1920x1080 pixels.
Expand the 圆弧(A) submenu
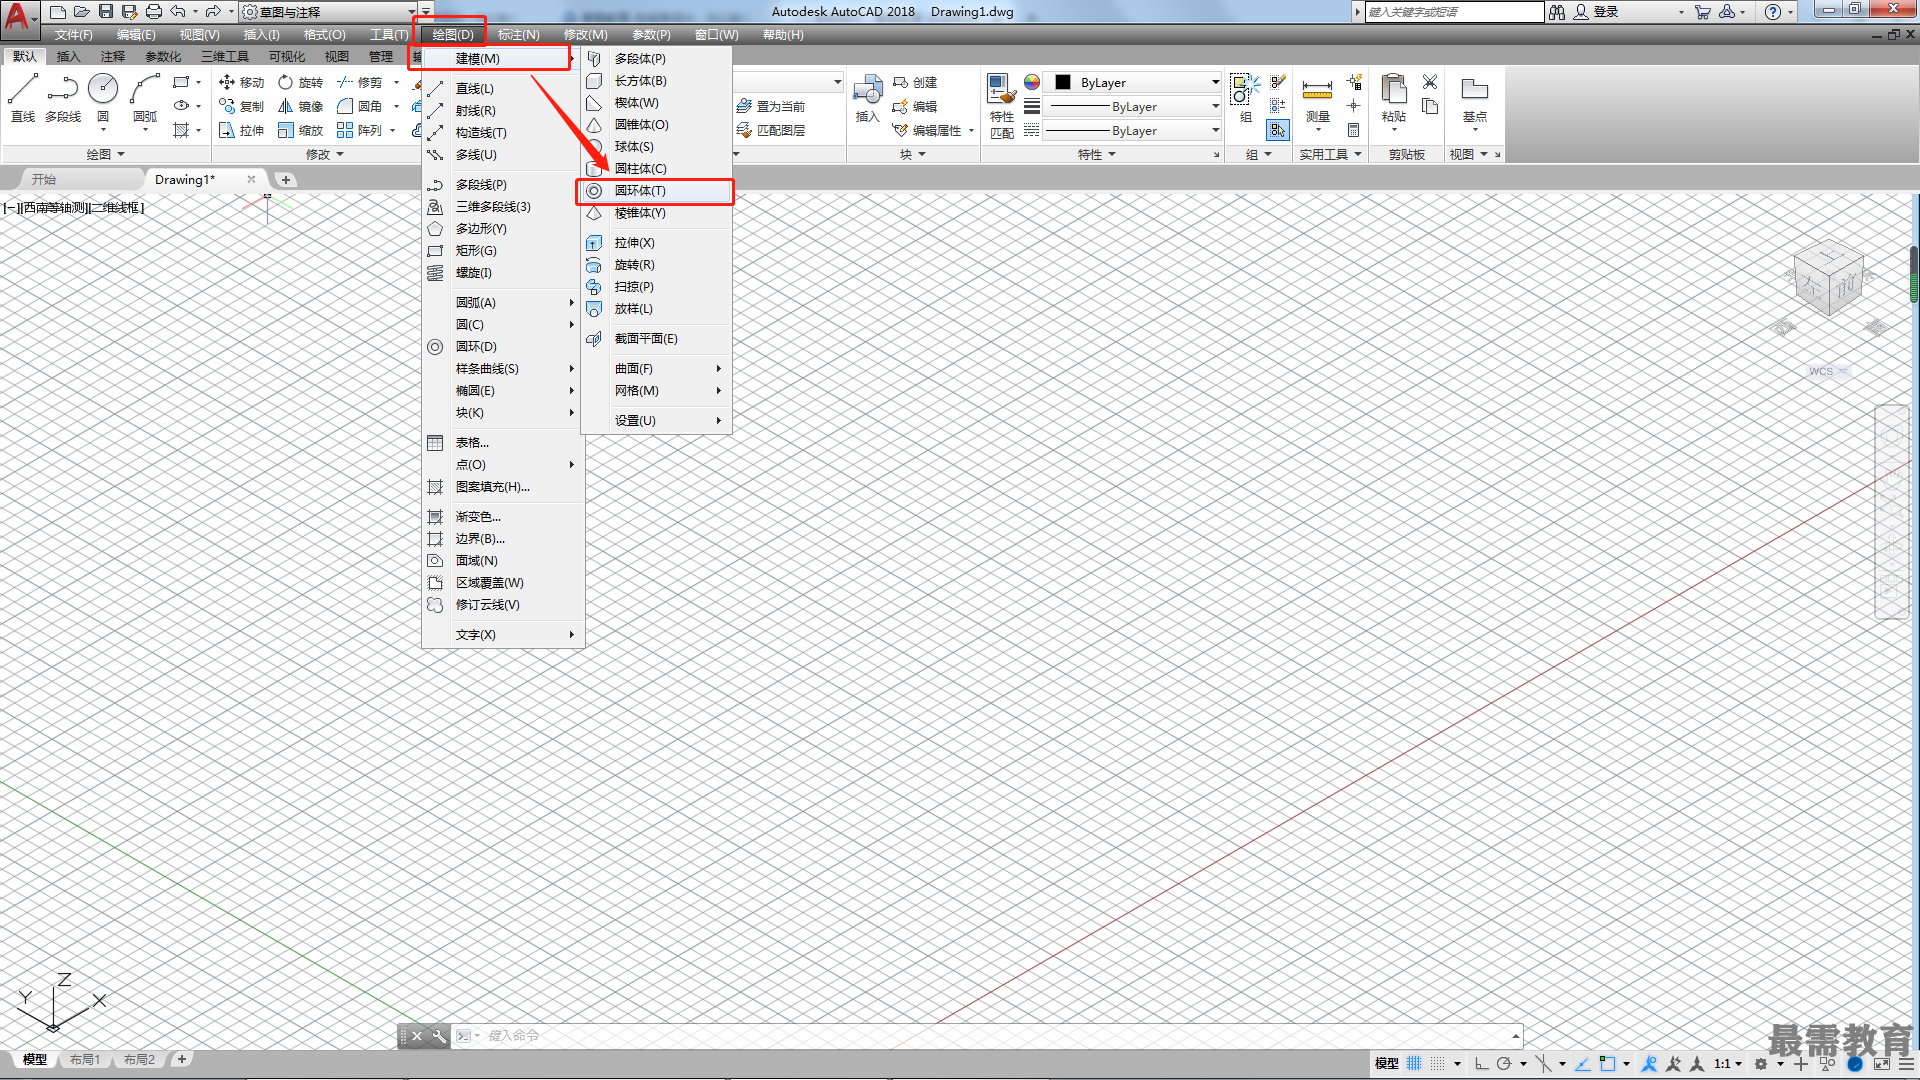coord(503,302)
